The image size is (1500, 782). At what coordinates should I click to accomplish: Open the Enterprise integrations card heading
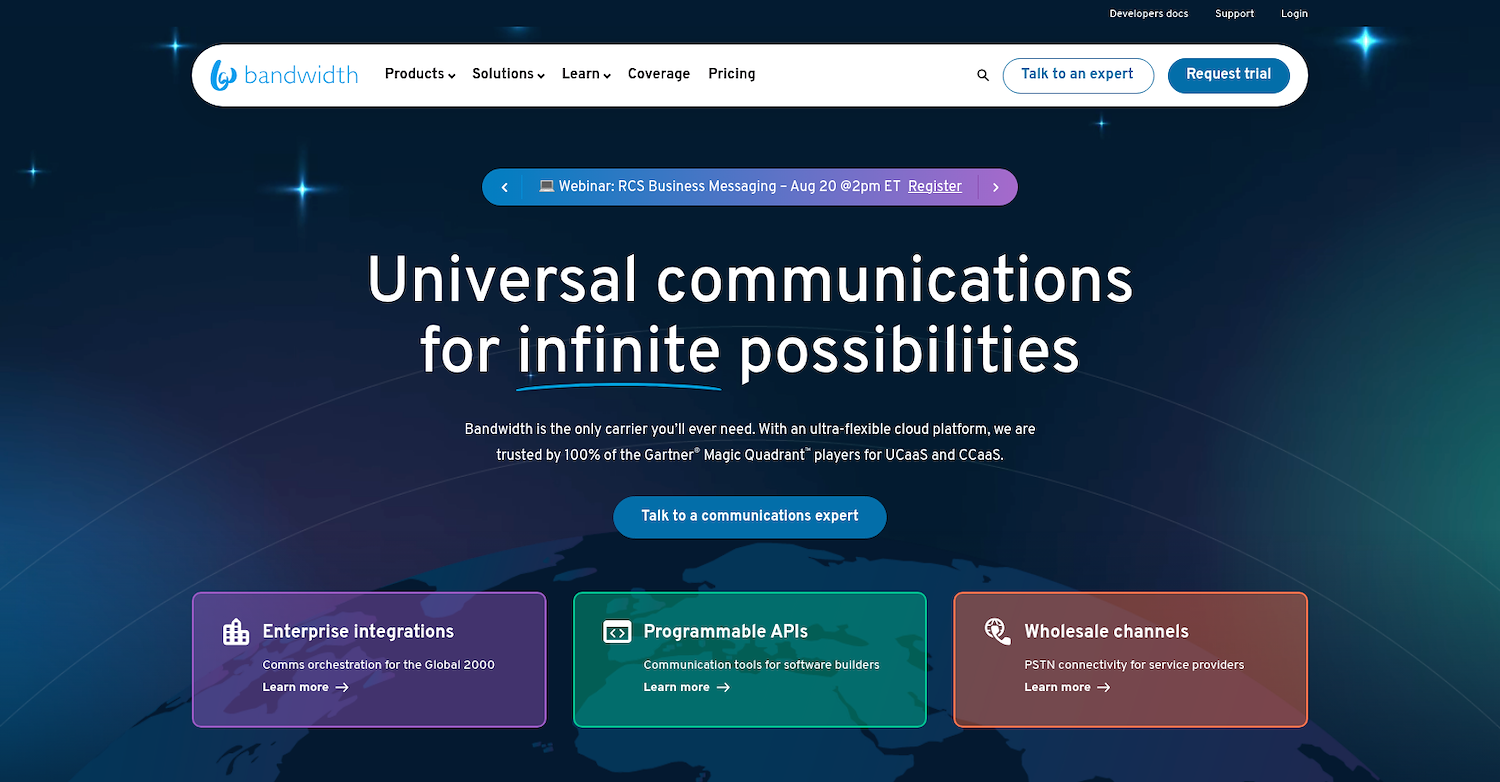[x=358, y=632]
